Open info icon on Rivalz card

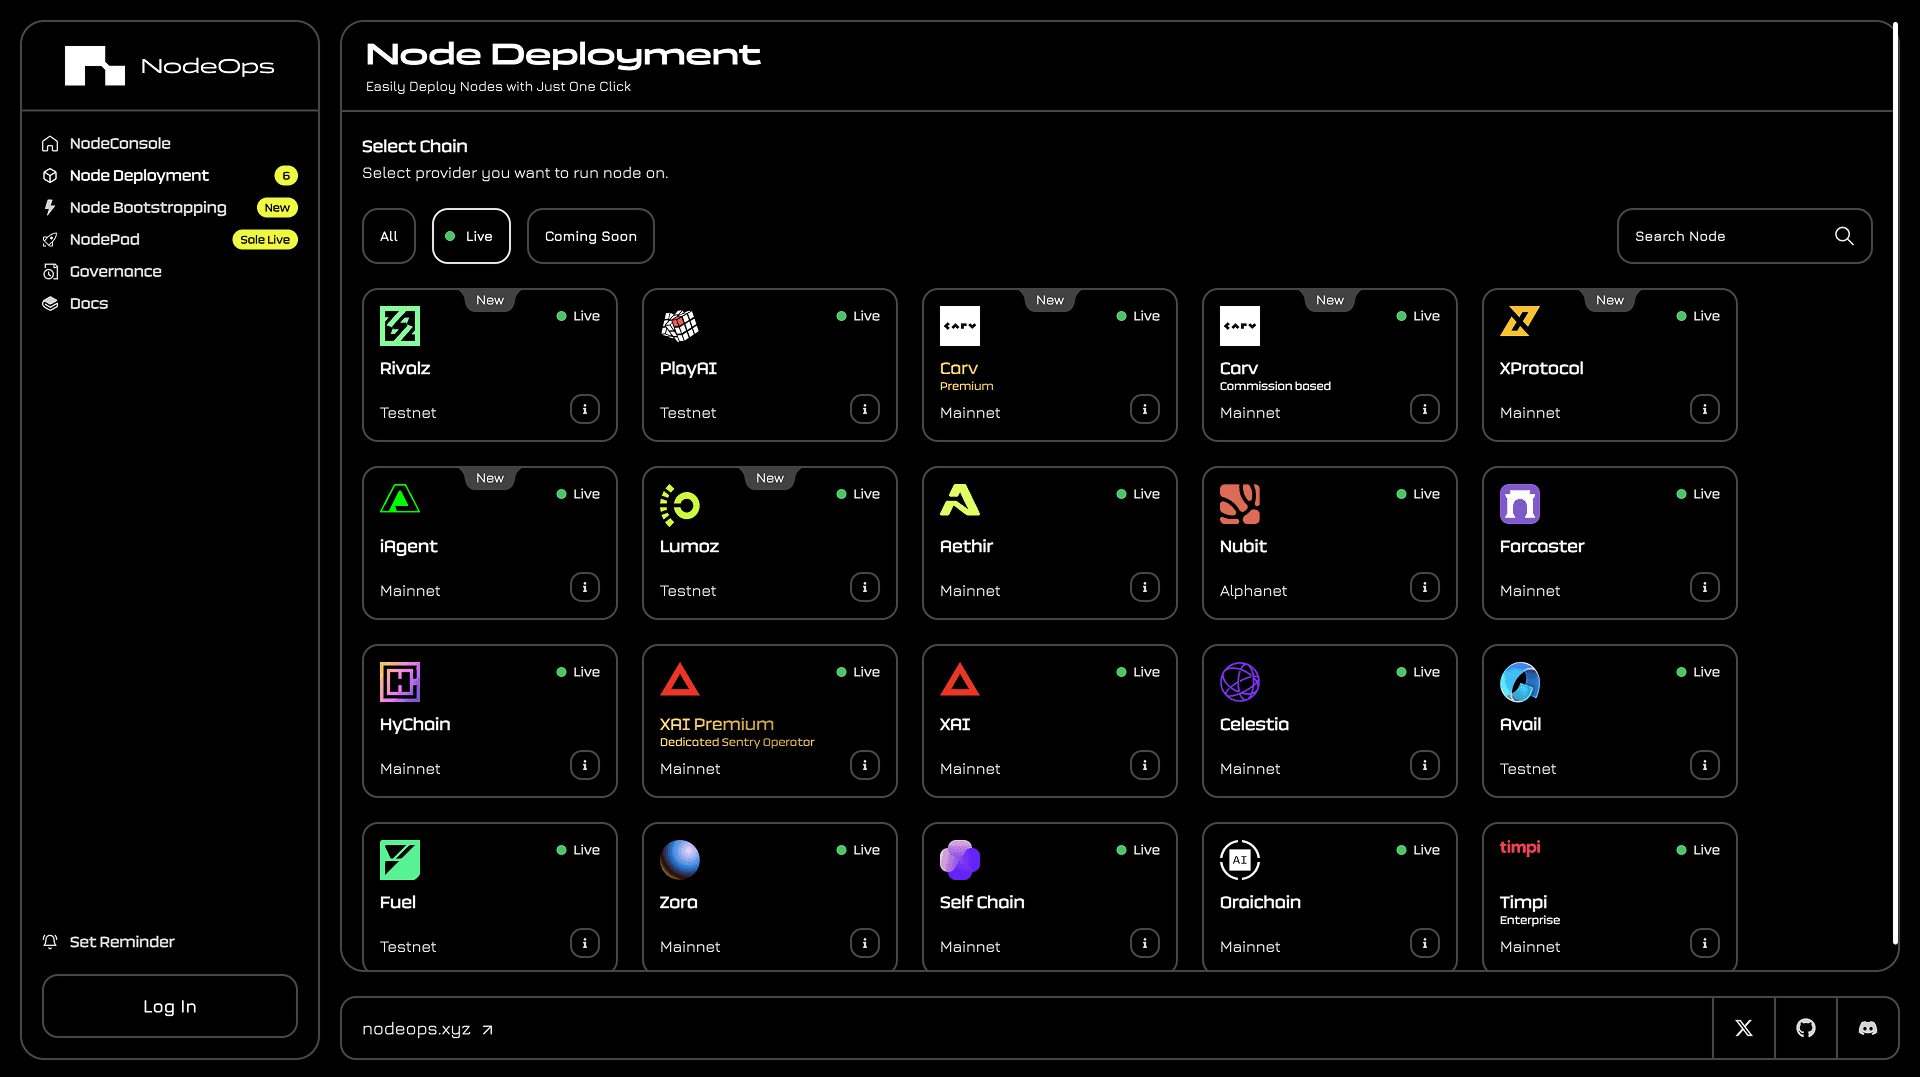pyautogui.click(x=585, y=409)
